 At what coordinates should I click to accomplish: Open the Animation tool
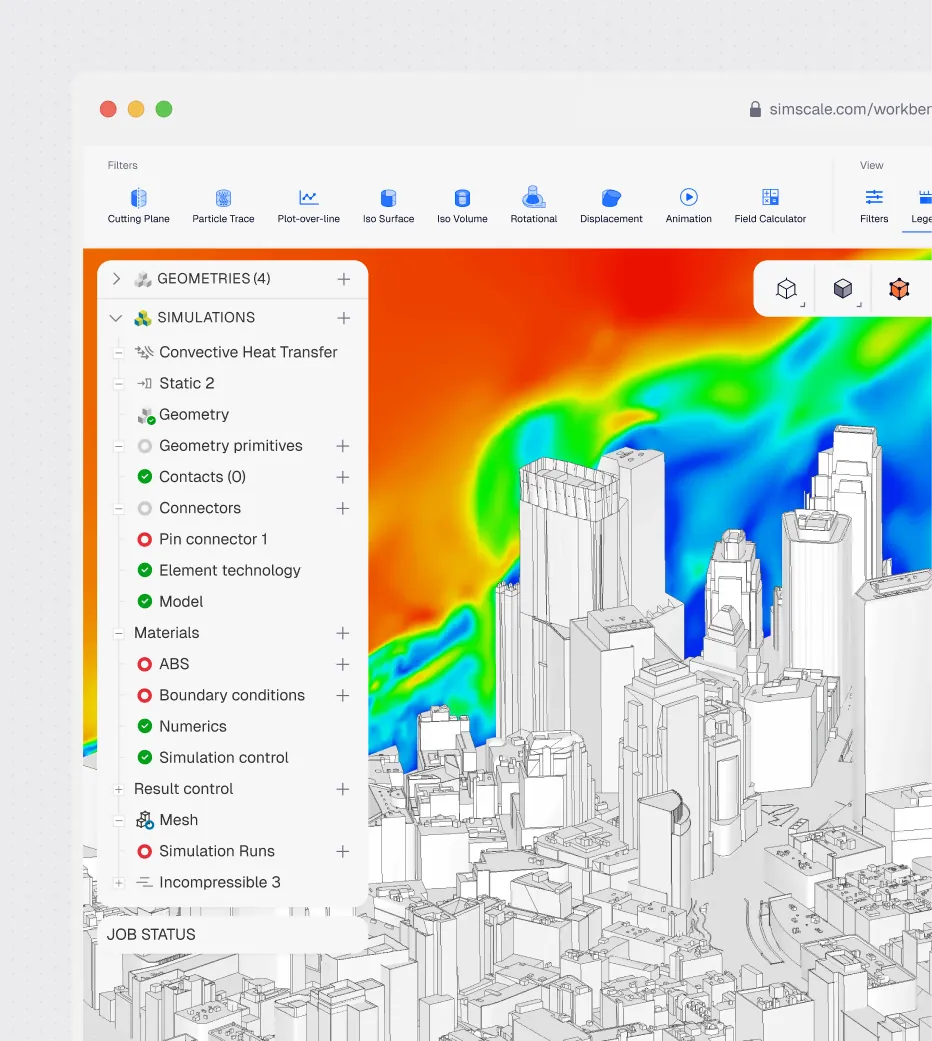688,205
